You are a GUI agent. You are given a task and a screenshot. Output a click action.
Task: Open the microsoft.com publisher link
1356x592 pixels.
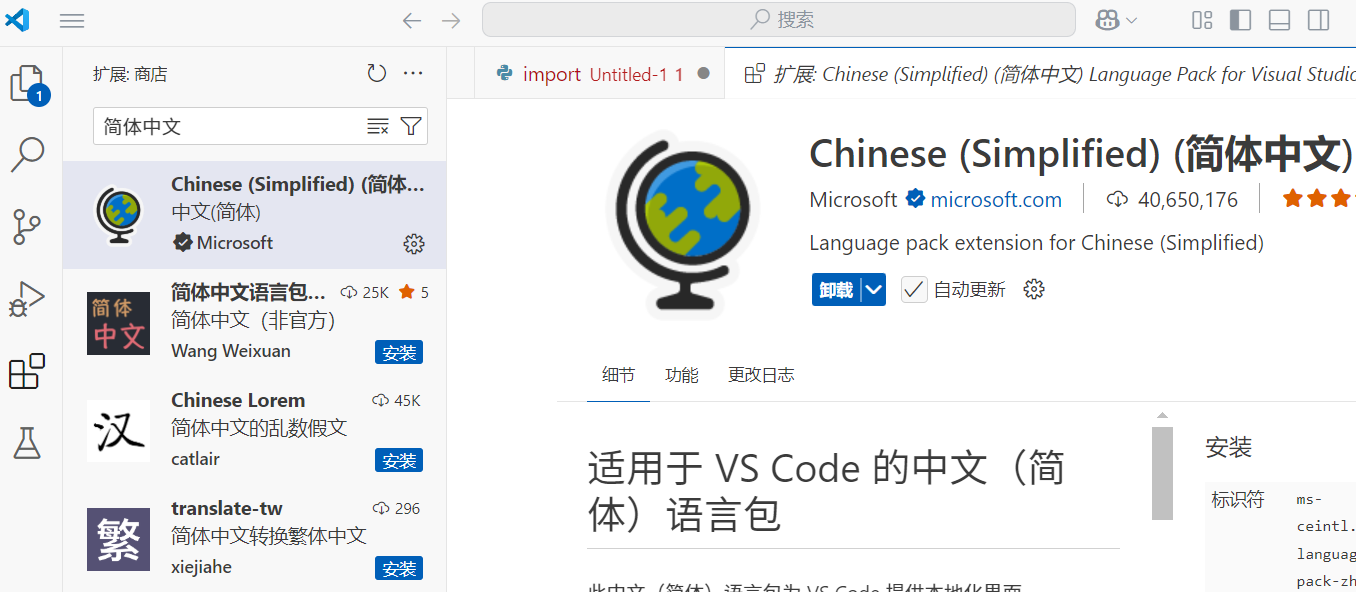pyautogui.click(x=996, y=200)
